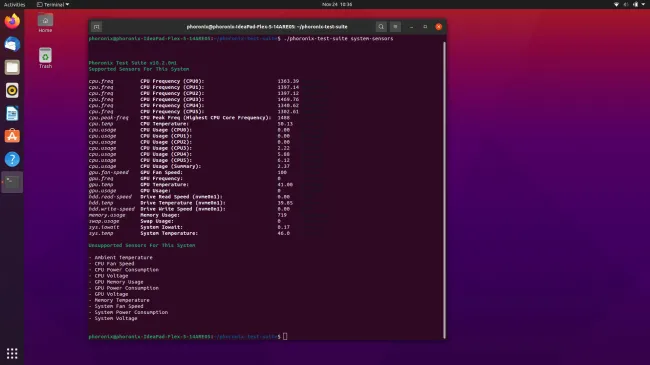
Task: Open Firefox from the dock
Action: (x=12, y=21)
